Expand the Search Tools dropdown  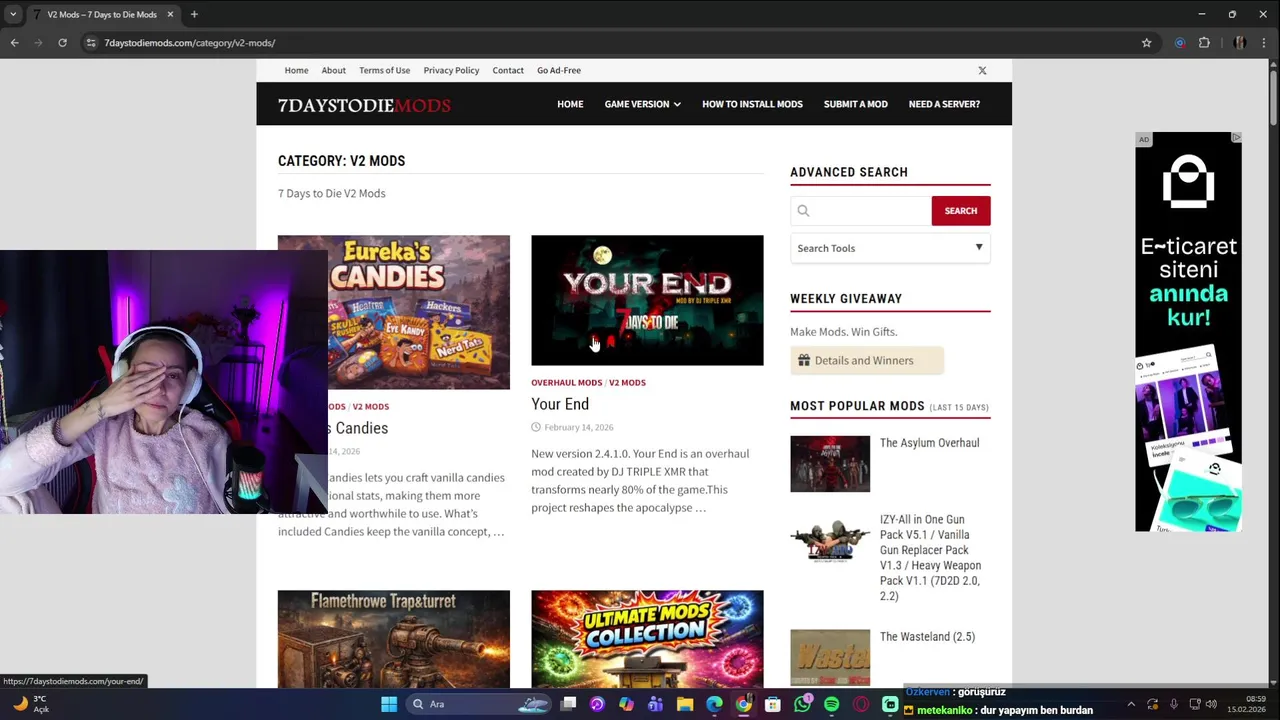(x=890, y=248)
